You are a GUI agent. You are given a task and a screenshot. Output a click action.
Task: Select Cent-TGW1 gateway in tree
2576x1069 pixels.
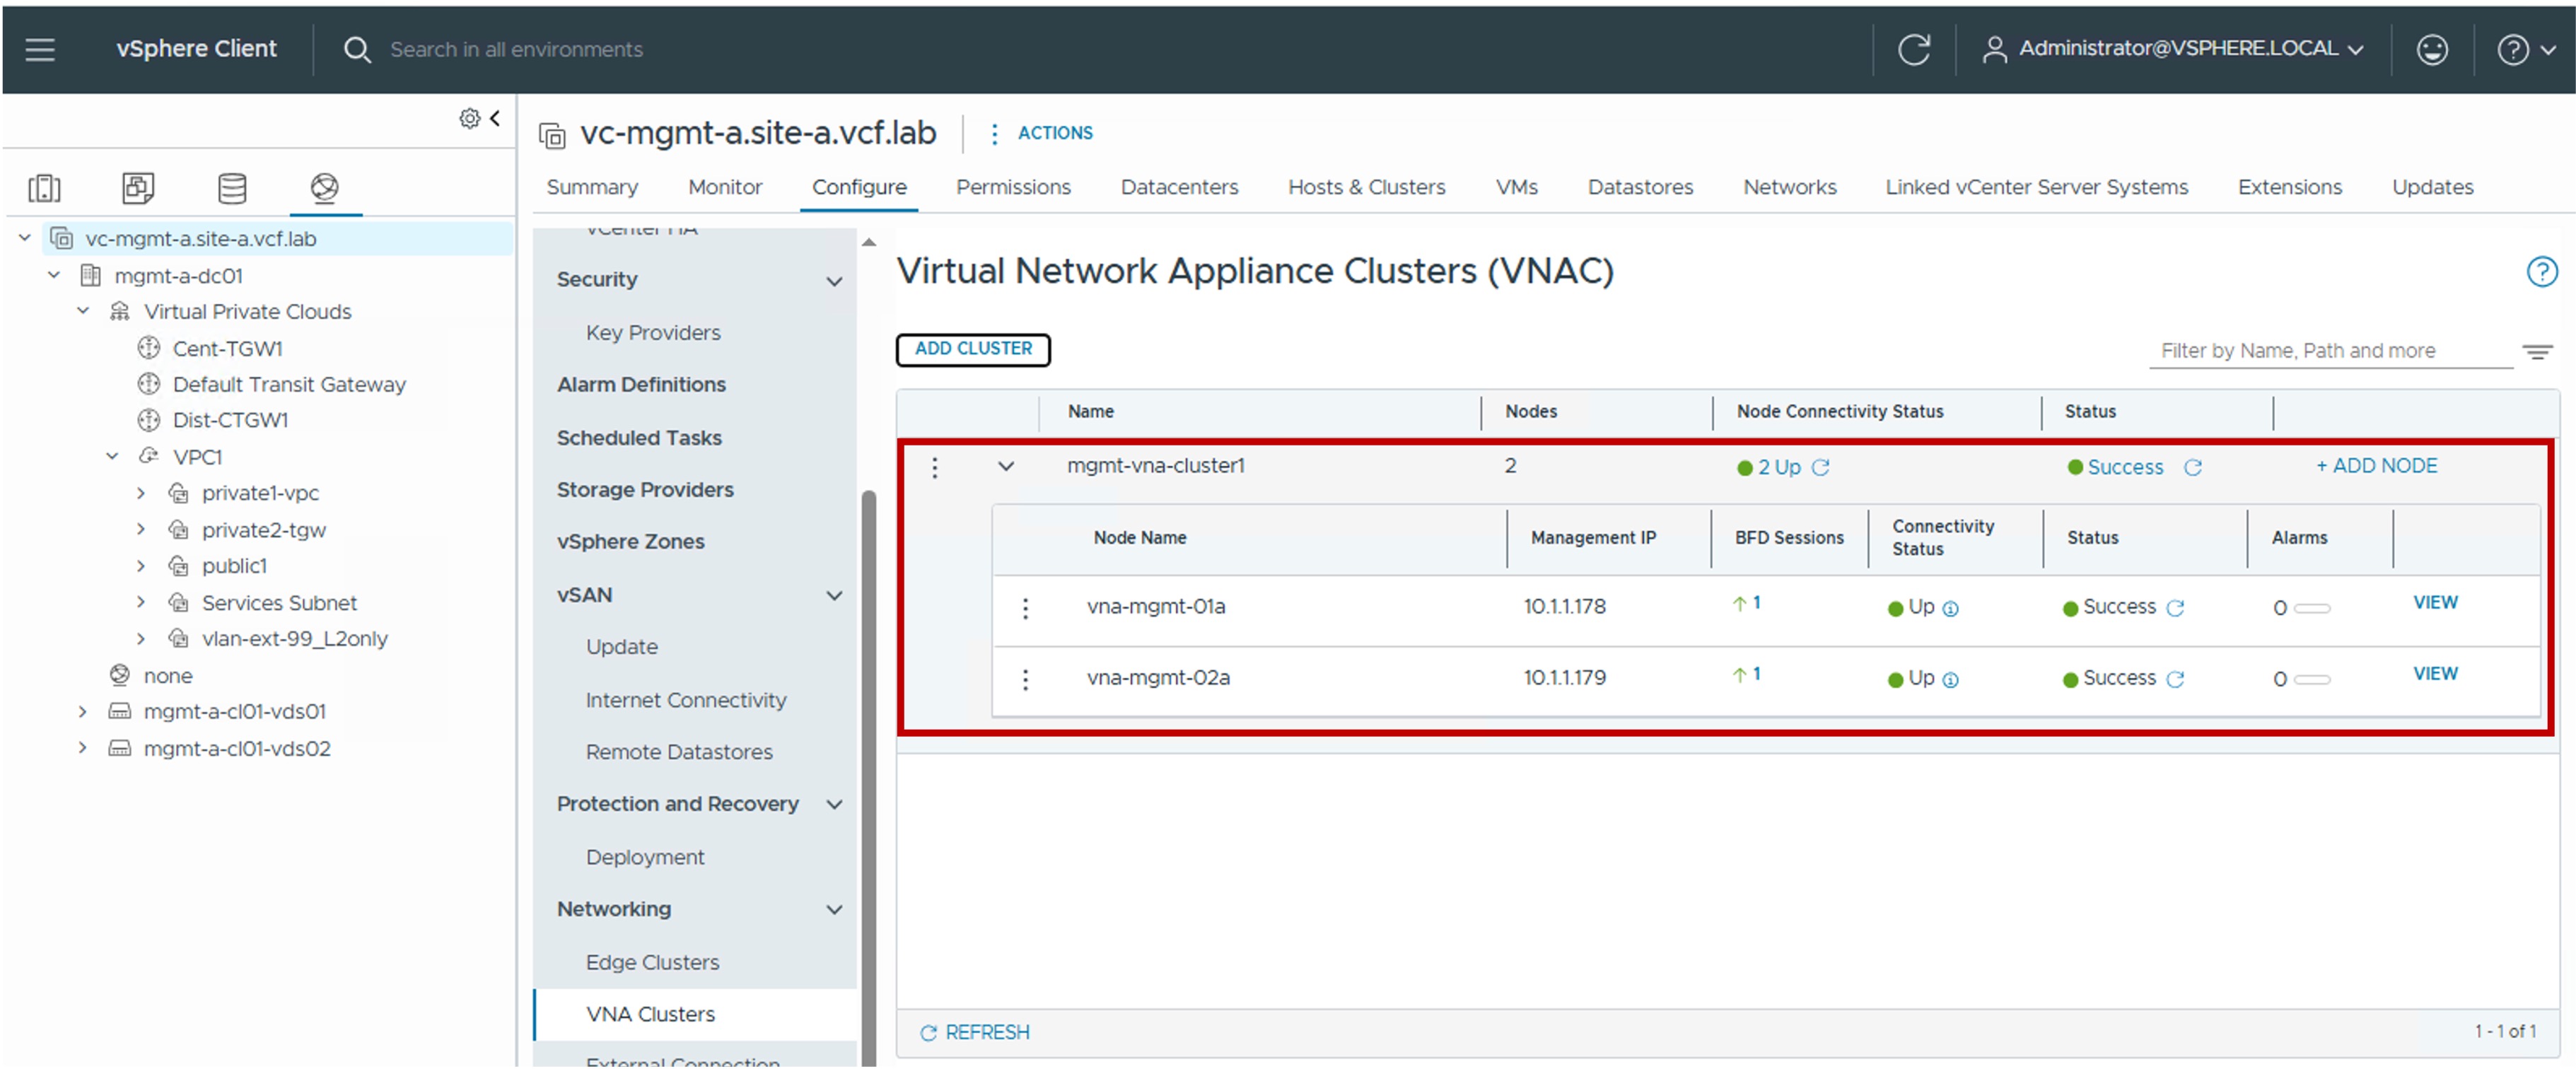[x=227, y=348]
